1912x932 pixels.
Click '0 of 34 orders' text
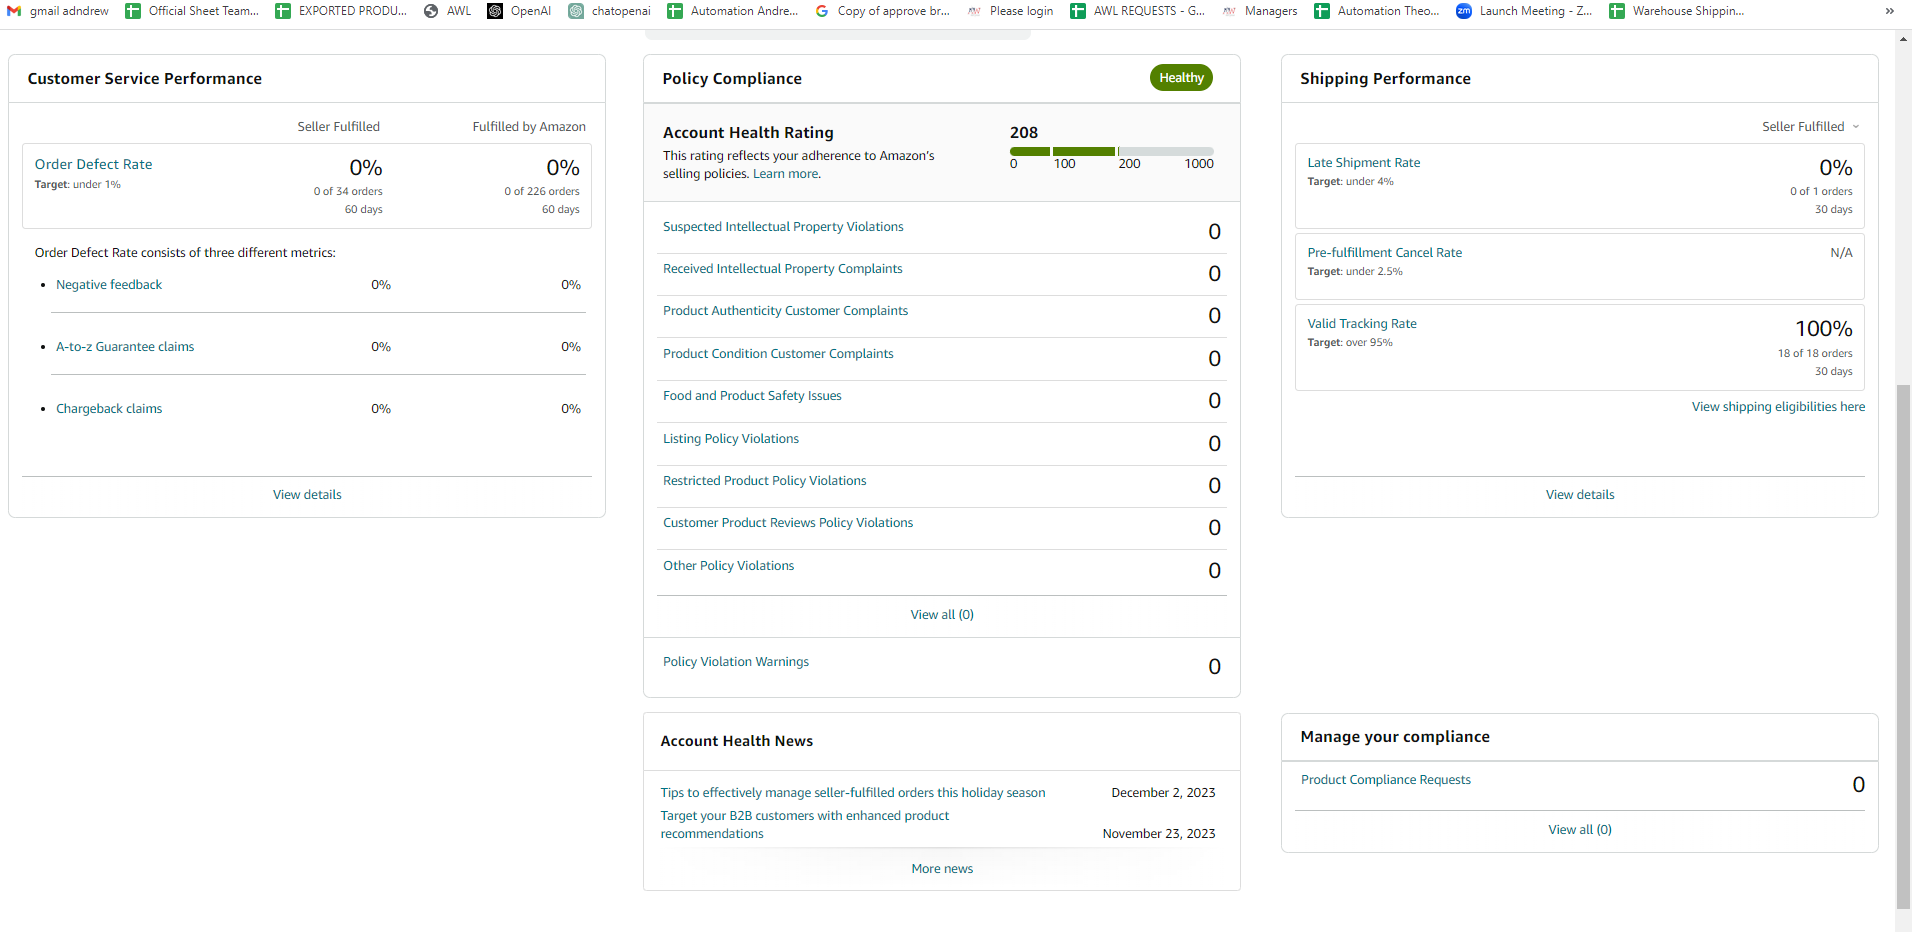pos(348,192)
